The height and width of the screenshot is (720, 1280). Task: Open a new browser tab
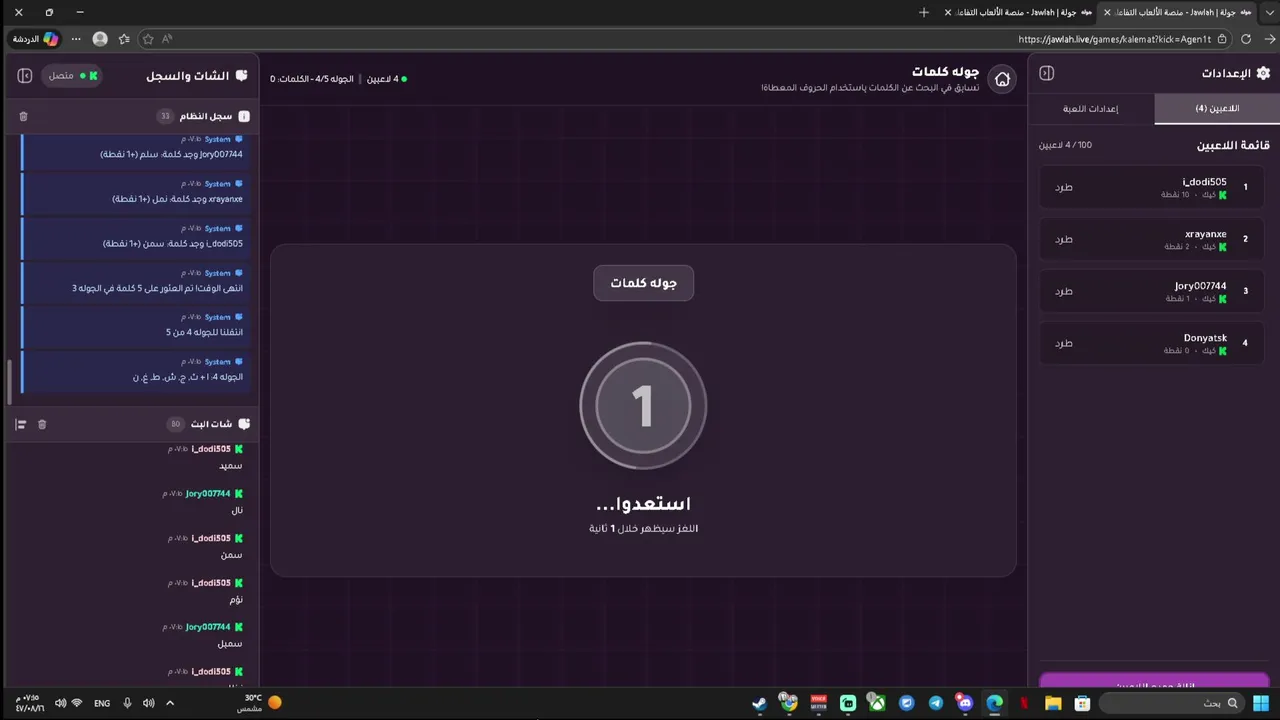click(924, 12)
